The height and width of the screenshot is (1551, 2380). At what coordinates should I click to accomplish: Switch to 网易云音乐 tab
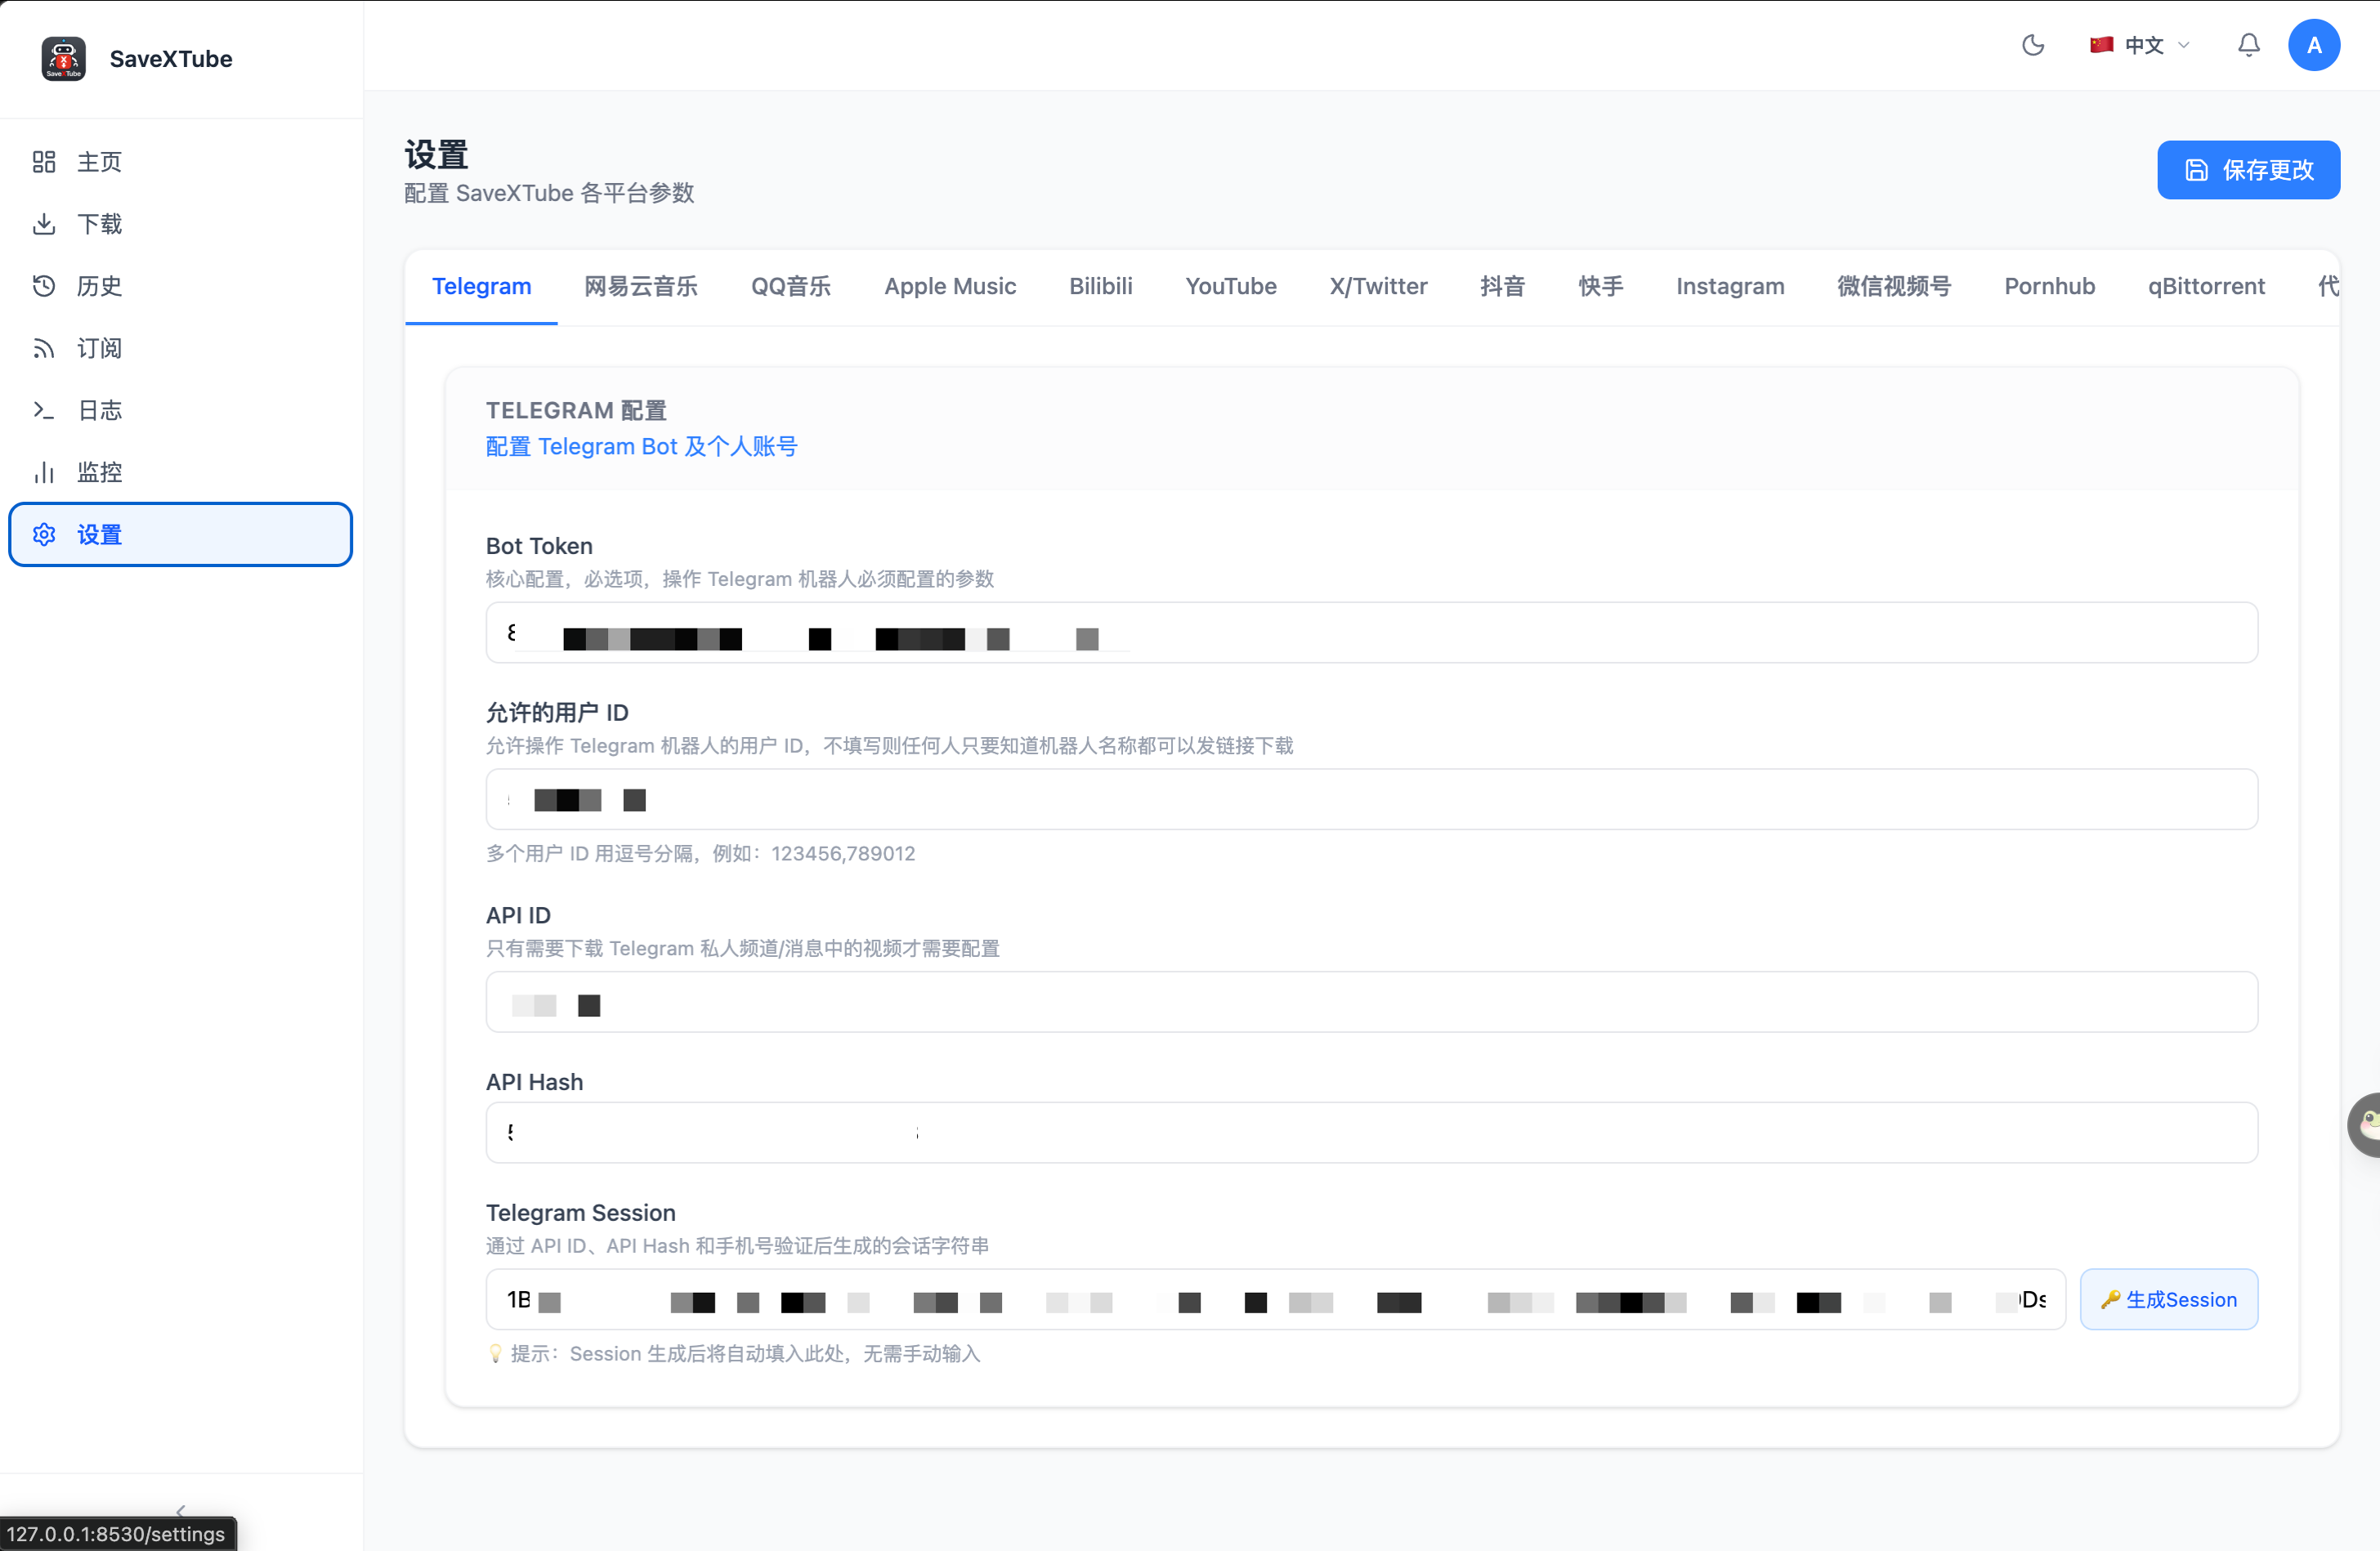(641, 287)
